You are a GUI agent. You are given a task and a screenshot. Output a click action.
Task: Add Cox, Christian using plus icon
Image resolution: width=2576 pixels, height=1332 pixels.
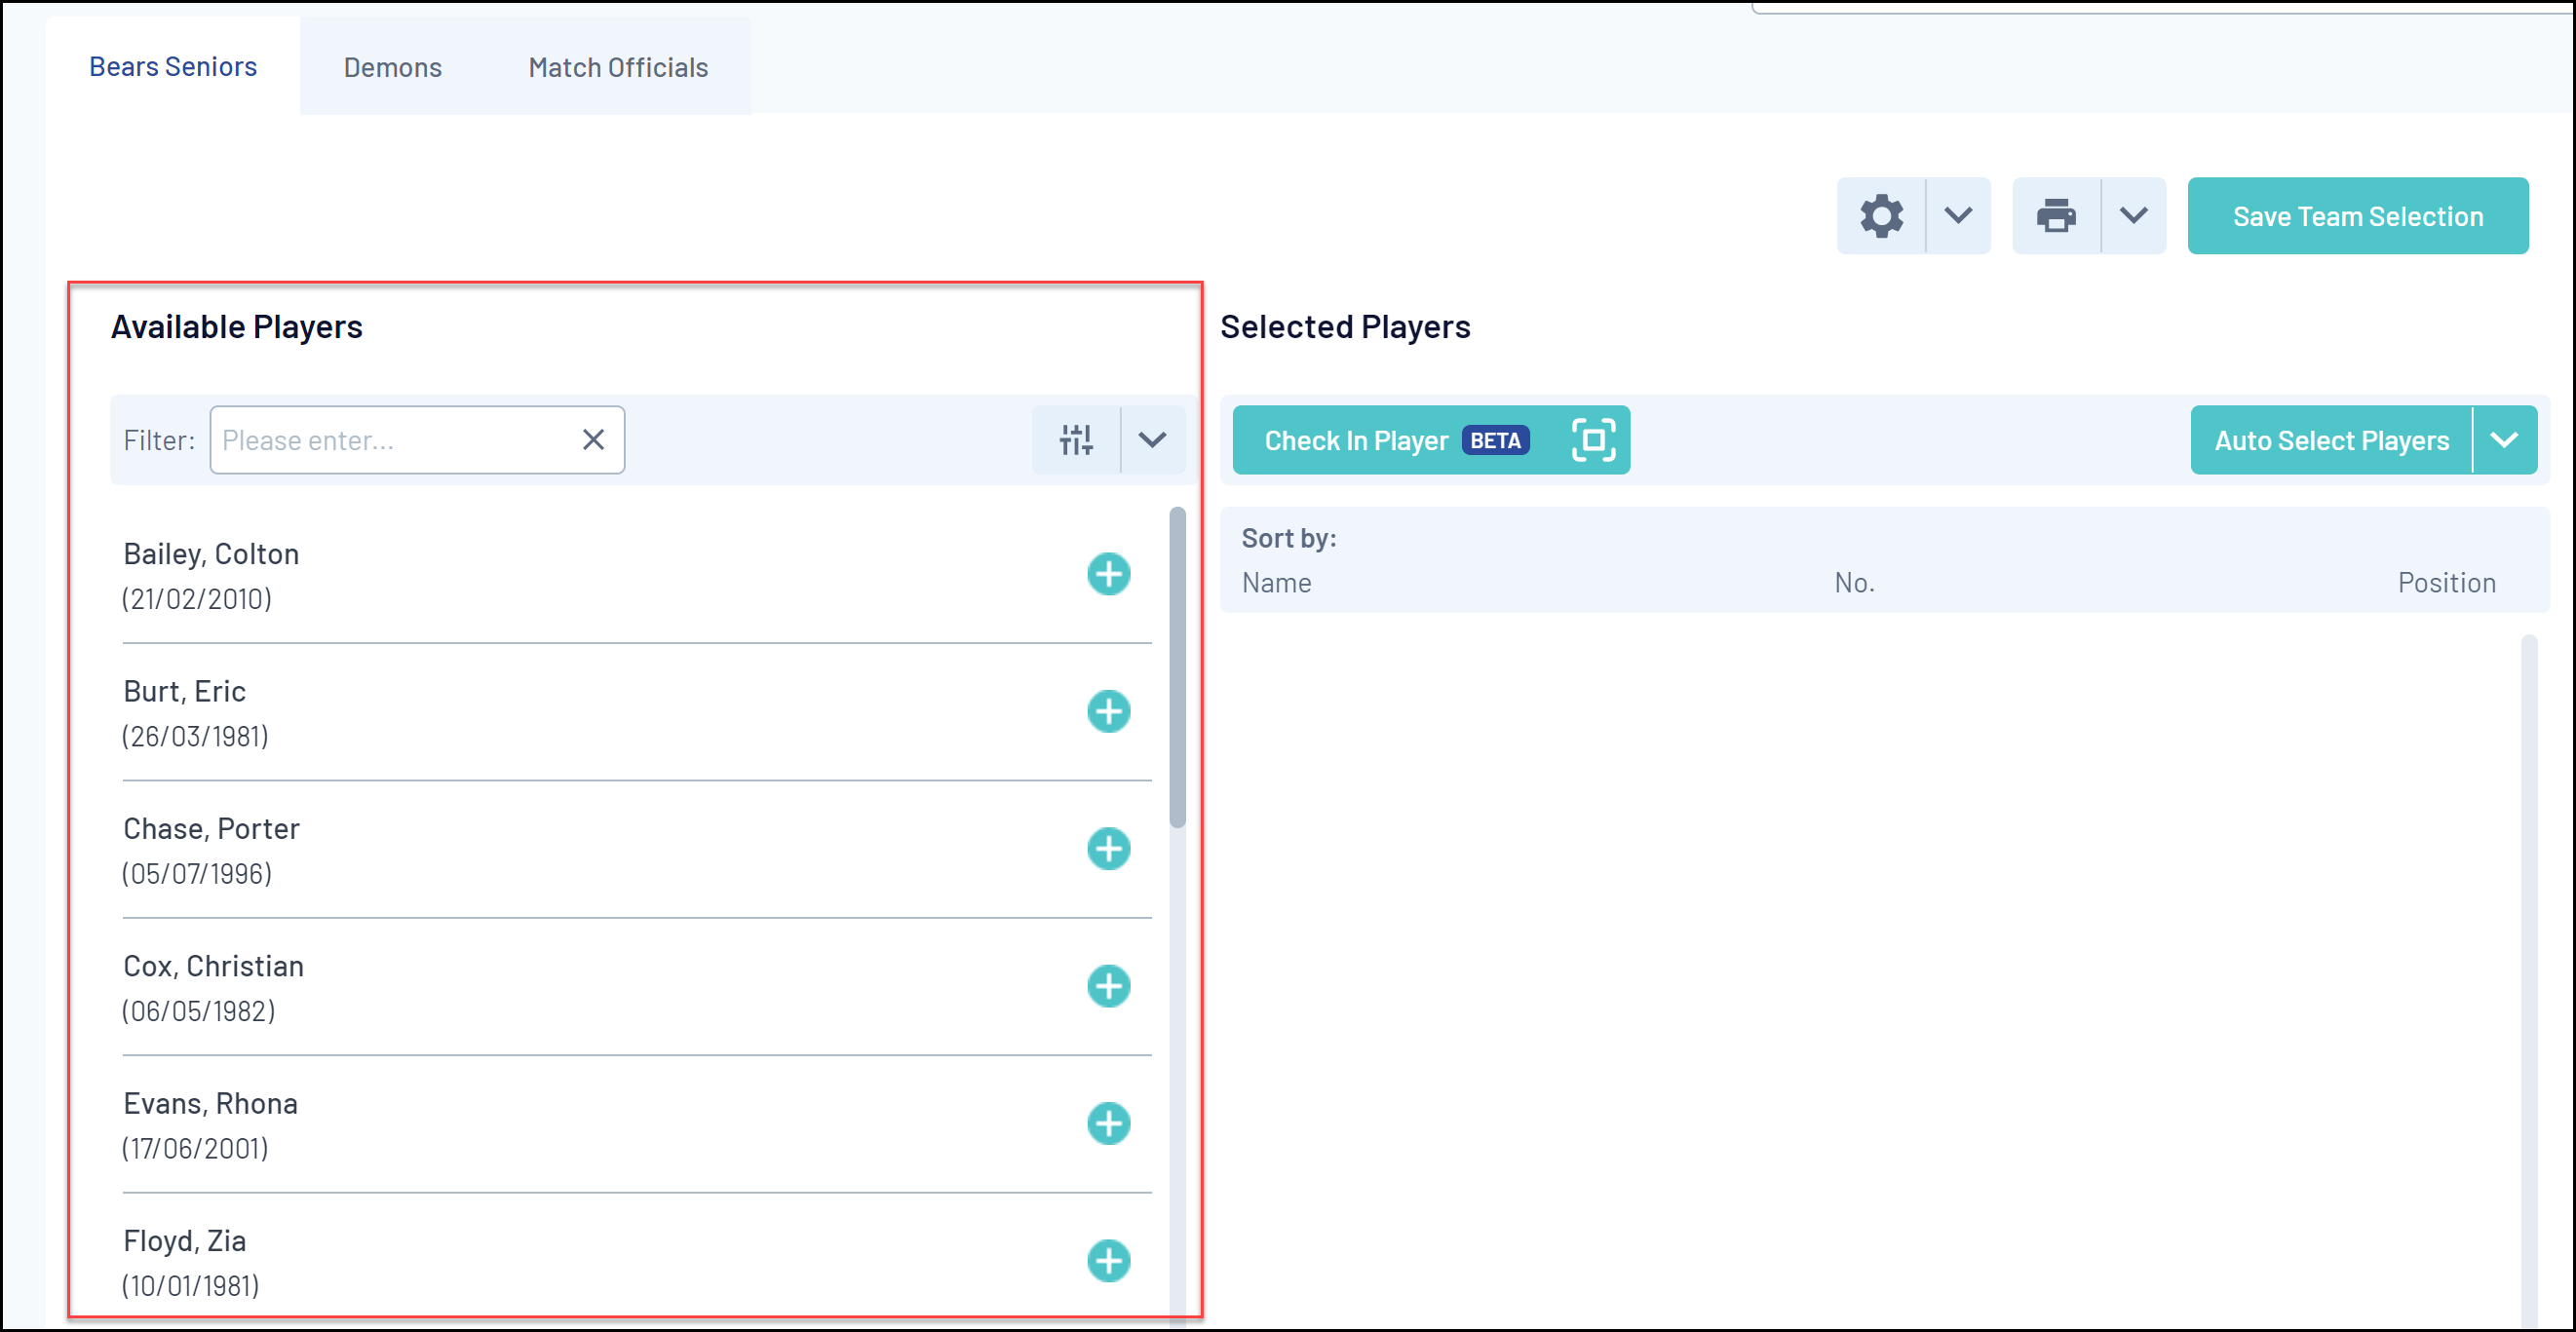1108,986
